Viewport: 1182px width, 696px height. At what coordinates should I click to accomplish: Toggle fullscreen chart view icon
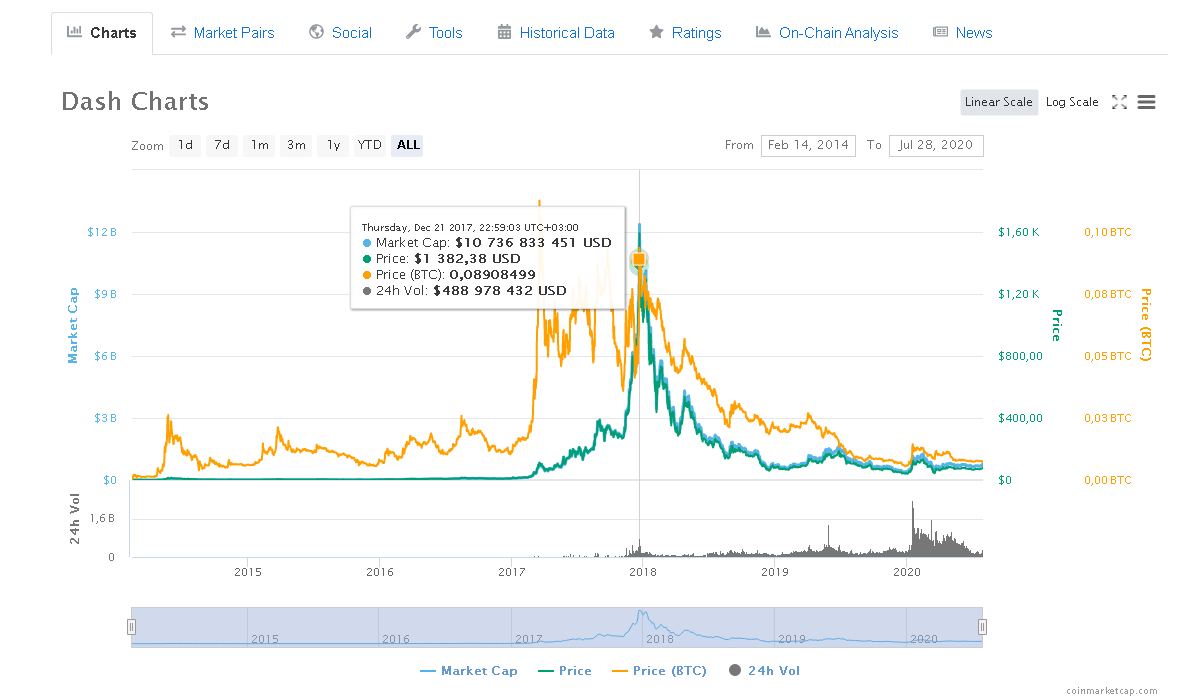[1119, 102]
